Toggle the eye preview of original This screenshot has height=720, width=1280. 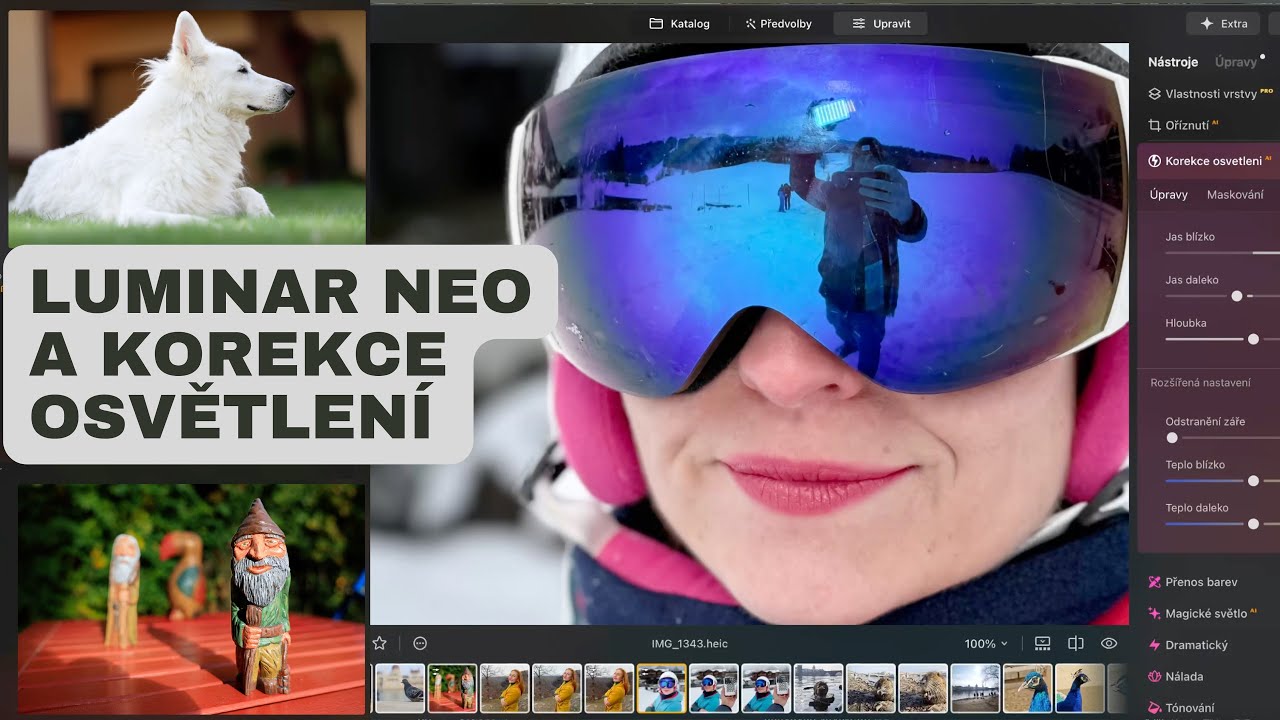point(1109,643)
